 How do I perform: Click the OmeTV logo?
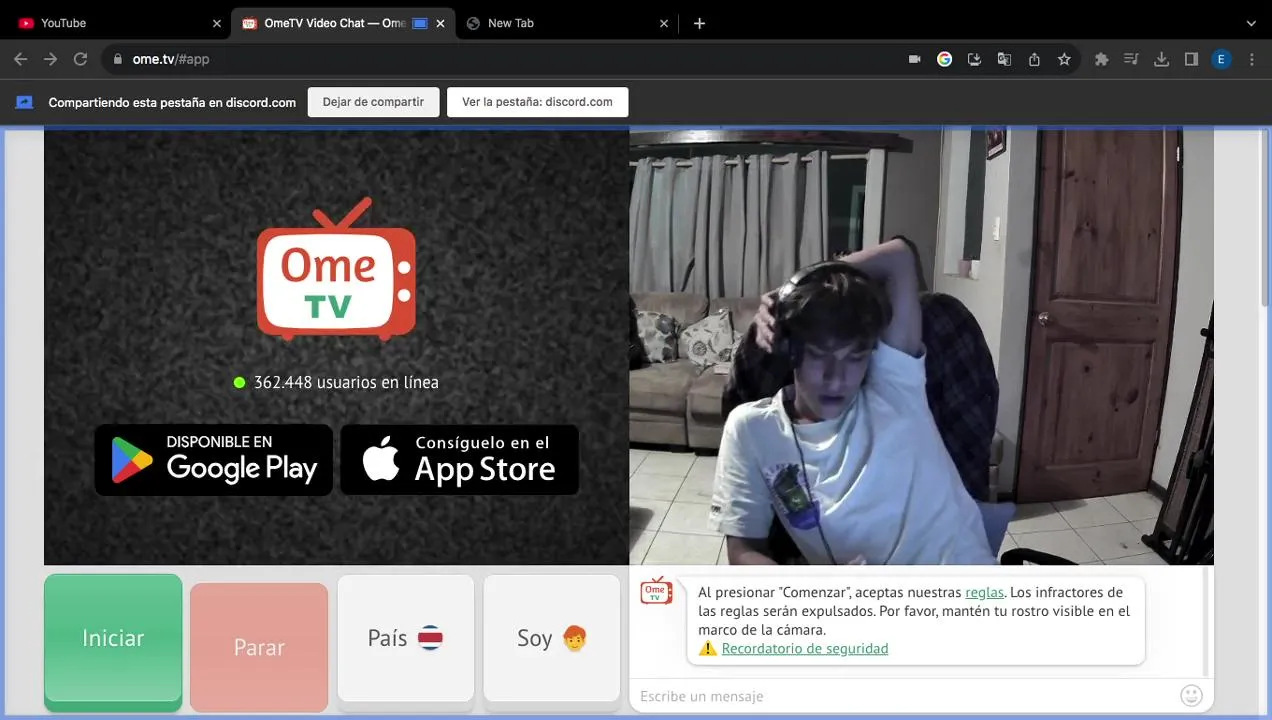(x=336, y=270)
